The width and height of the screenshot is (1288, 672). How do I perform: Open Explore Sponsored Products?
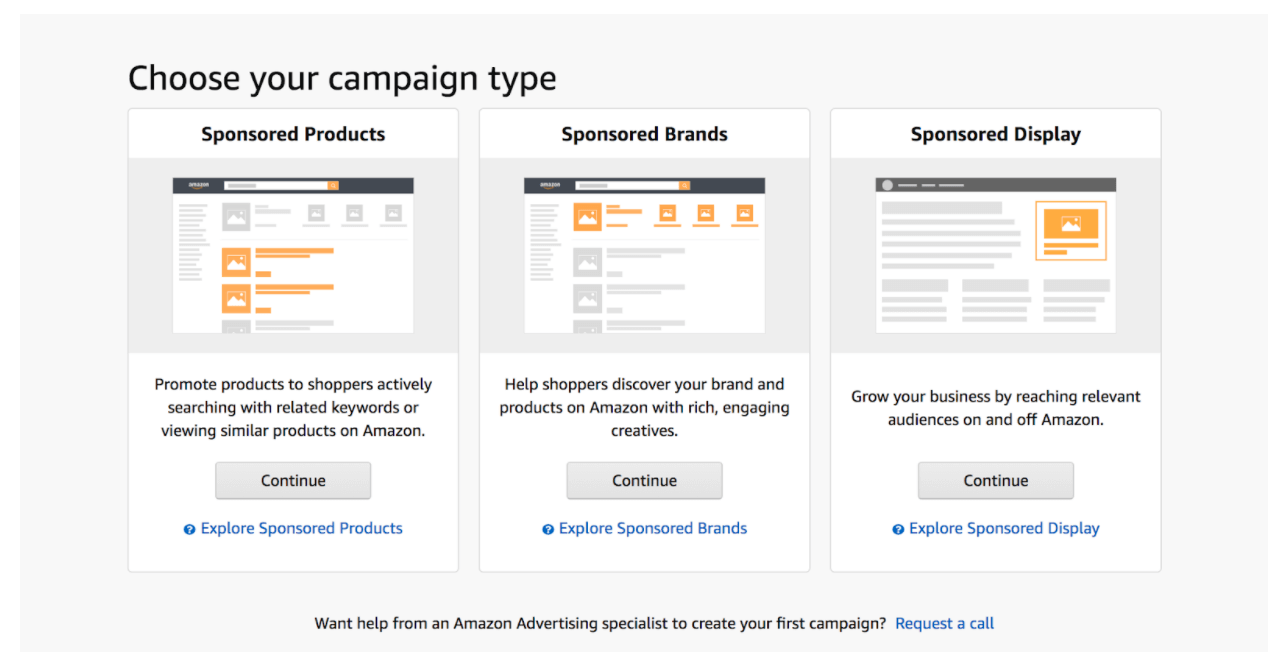click(x=301, y=528)
